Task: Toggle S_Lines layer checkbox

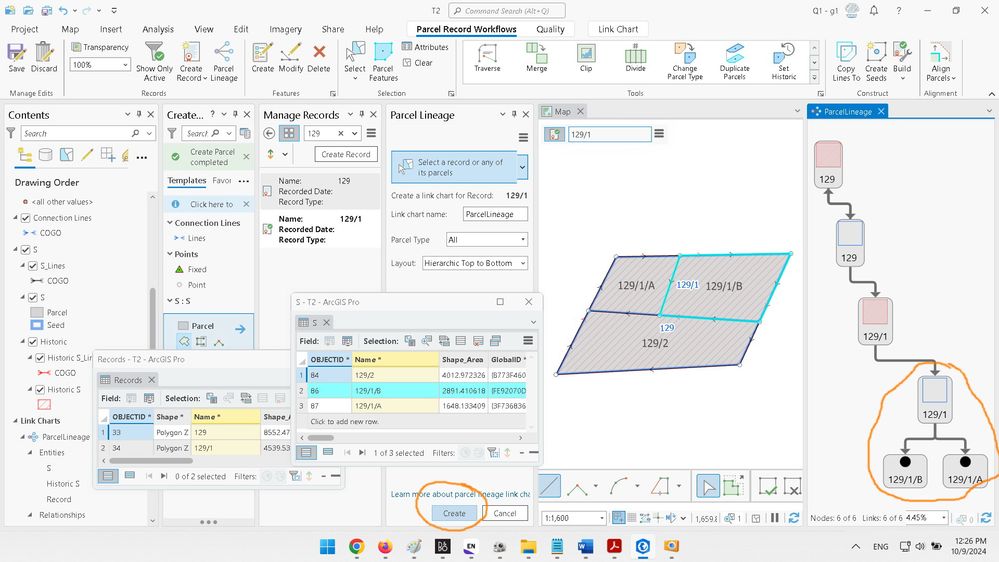Action: [32, 266]
